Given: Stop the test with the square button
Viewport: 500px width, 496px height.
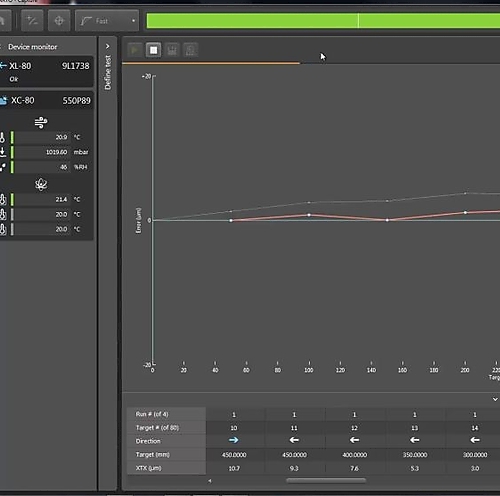Looking at the screenshot, I should [x=153, y=50].
